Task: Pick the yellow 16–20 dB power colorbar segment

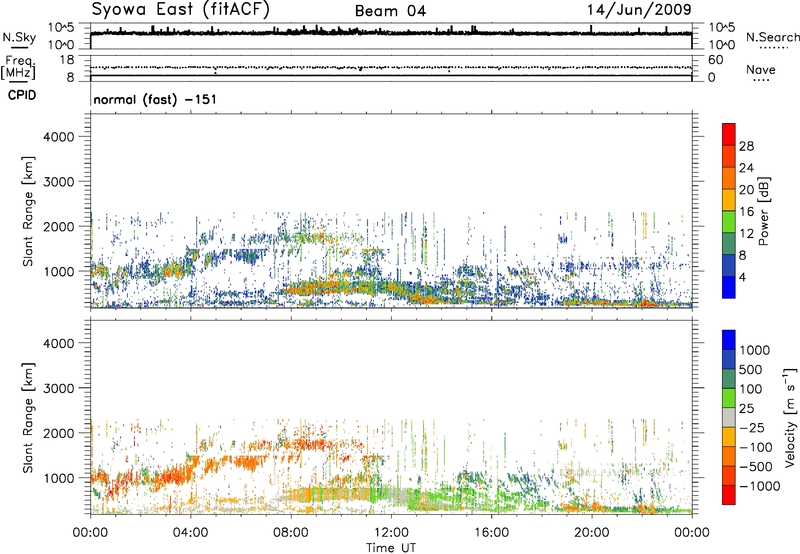Action: pos(729,200)
